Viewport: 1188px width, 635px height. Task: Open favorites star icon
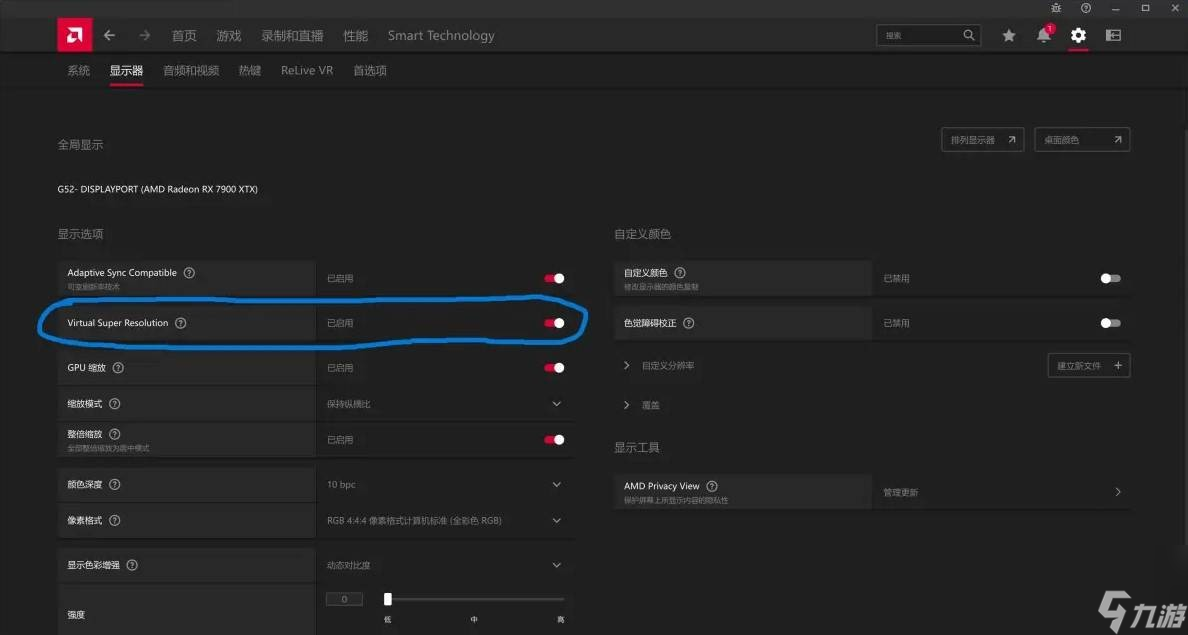[x=1008, y=36]
